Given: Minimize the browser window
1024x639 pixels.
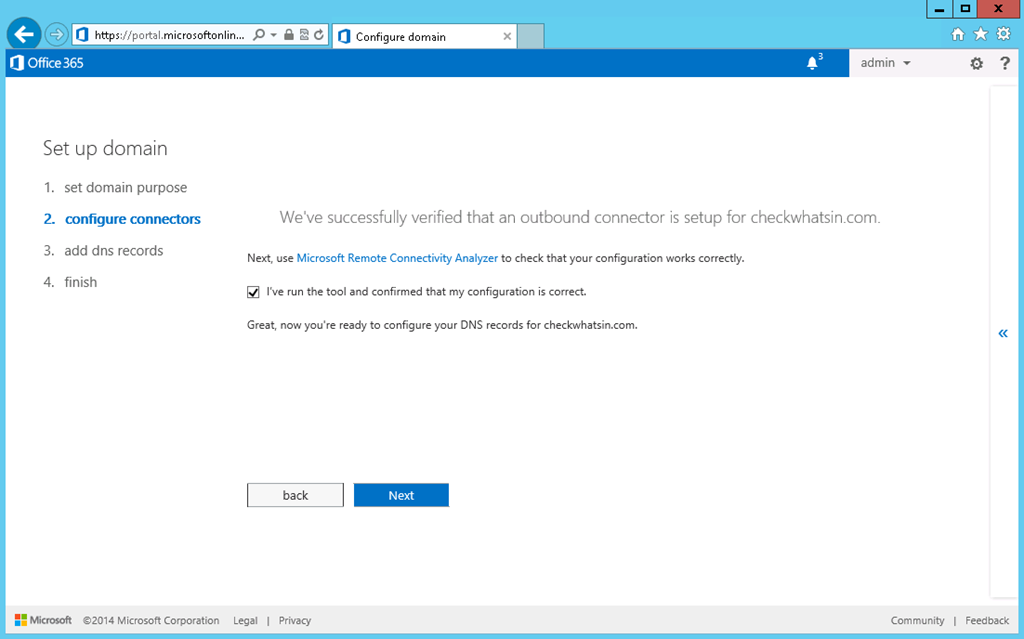Looking at the screenshot, I should [x=939, y=9].
